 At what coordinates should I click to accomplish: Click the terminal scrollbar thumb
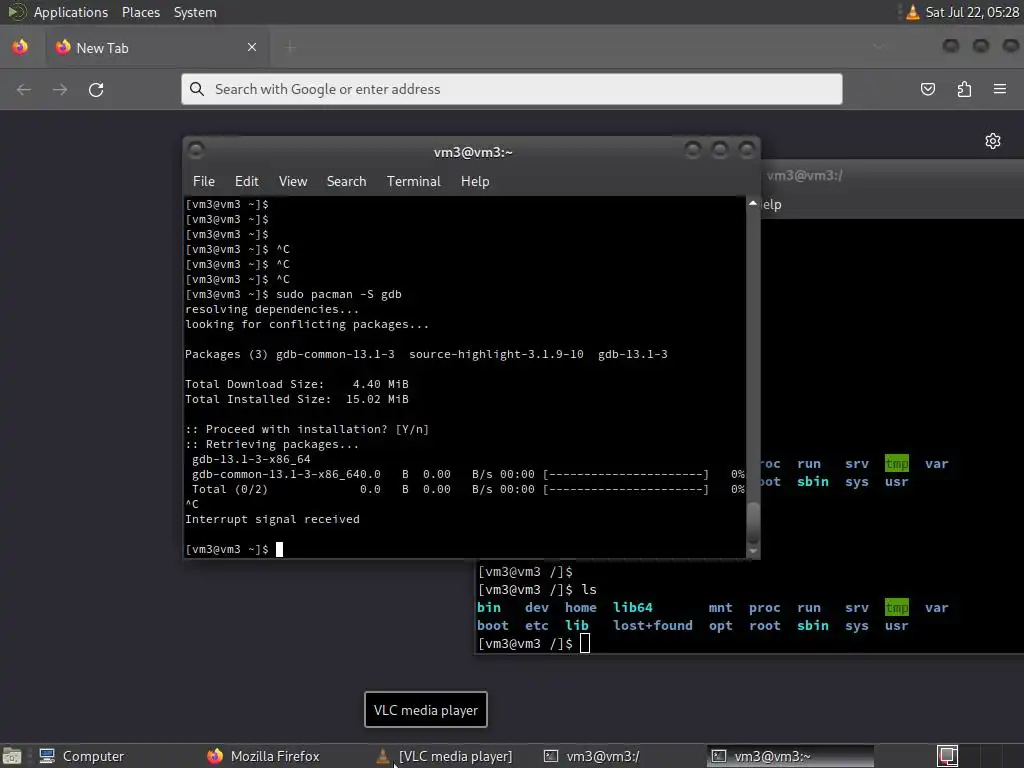tap(753, 523)
